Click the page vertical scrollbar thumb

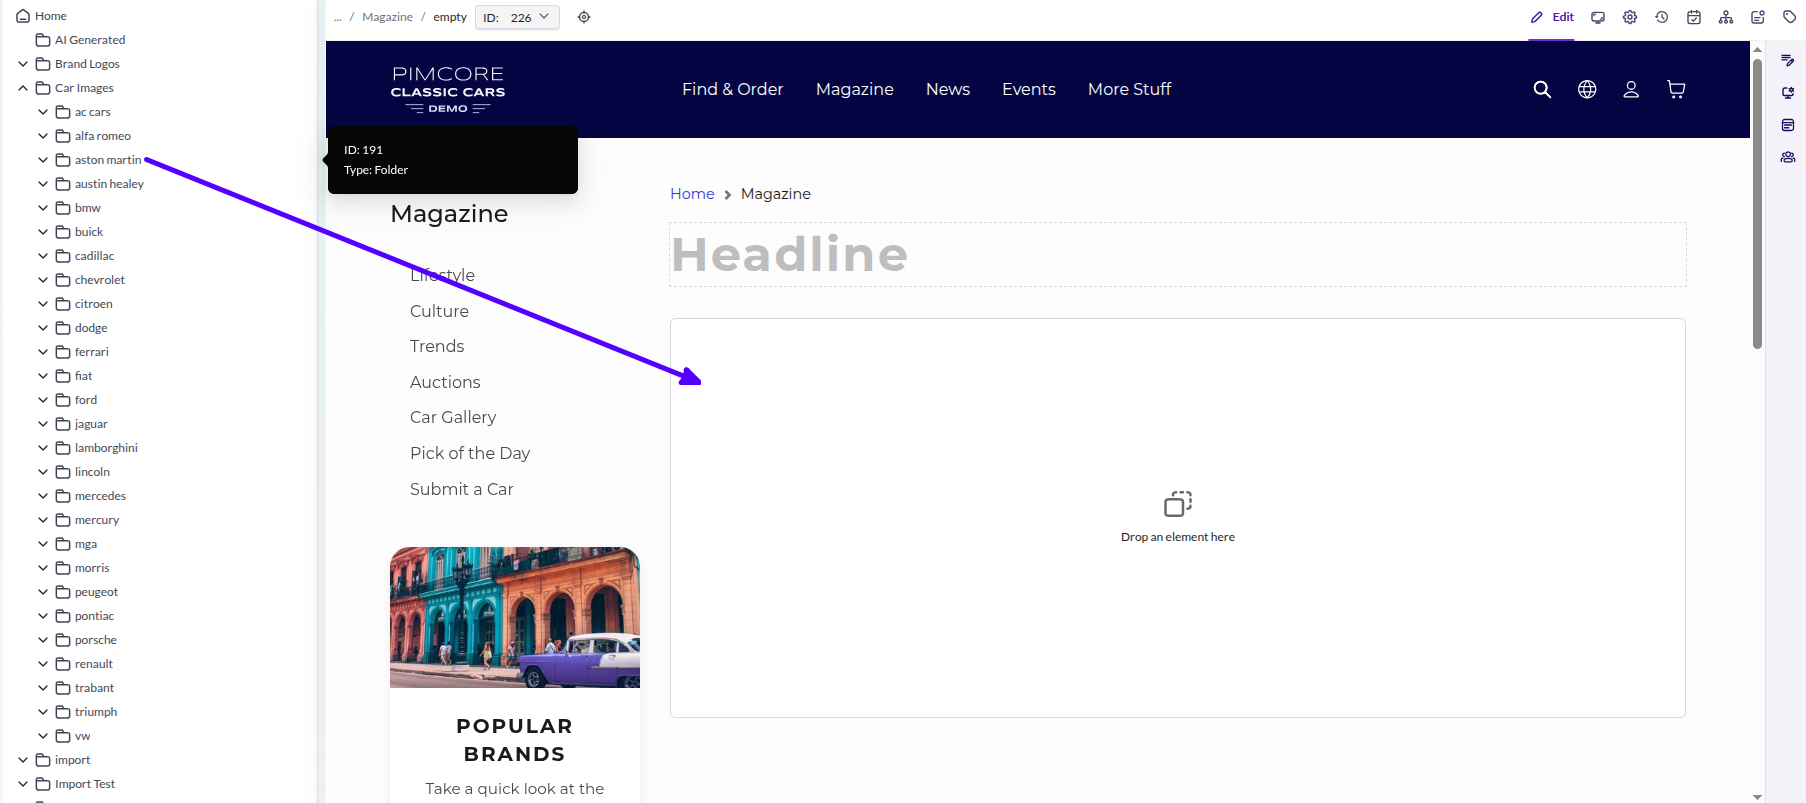pos(1757,203)
